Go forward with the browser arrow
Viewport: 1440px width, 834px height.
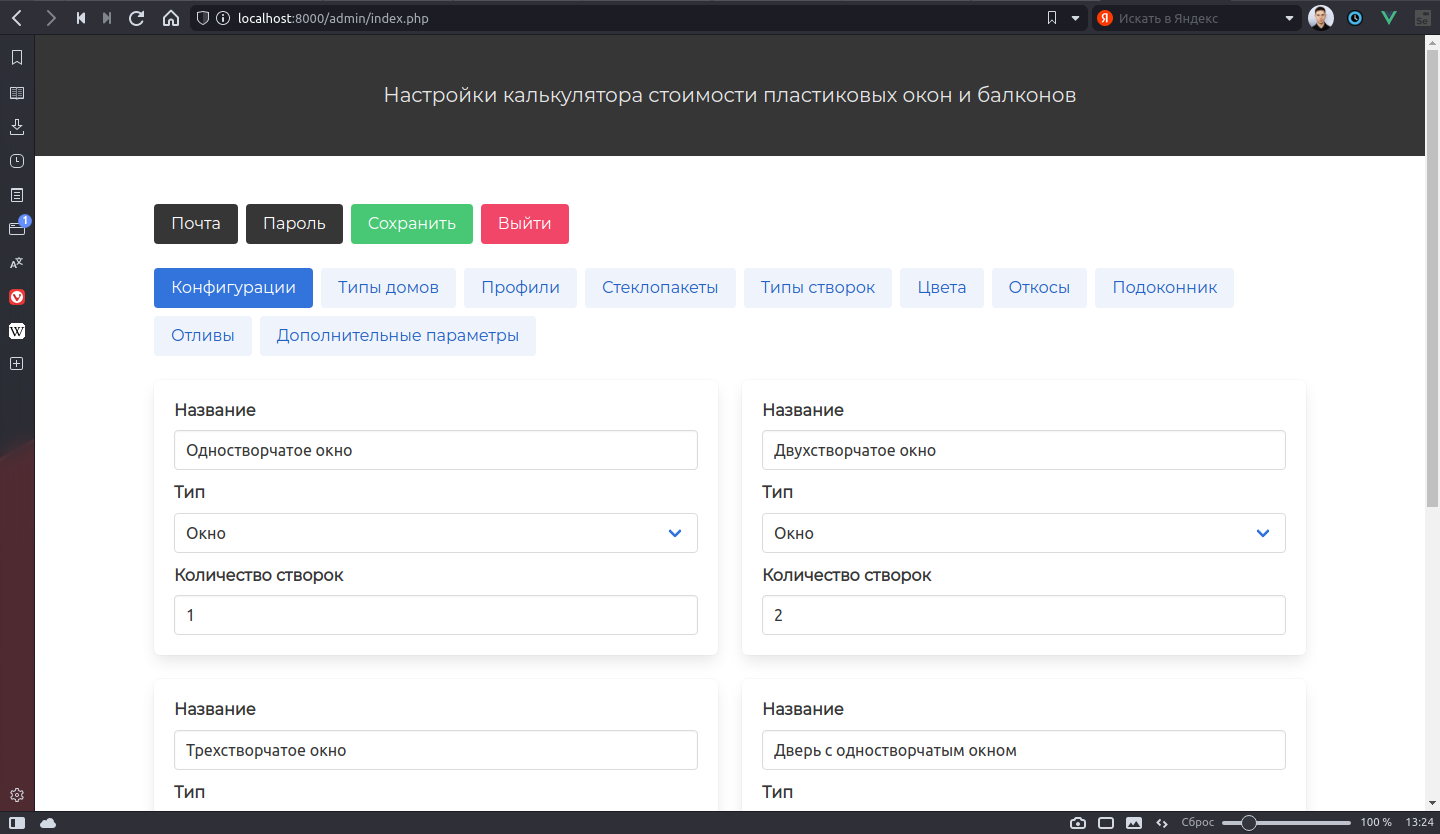click(x=50, y=18)
